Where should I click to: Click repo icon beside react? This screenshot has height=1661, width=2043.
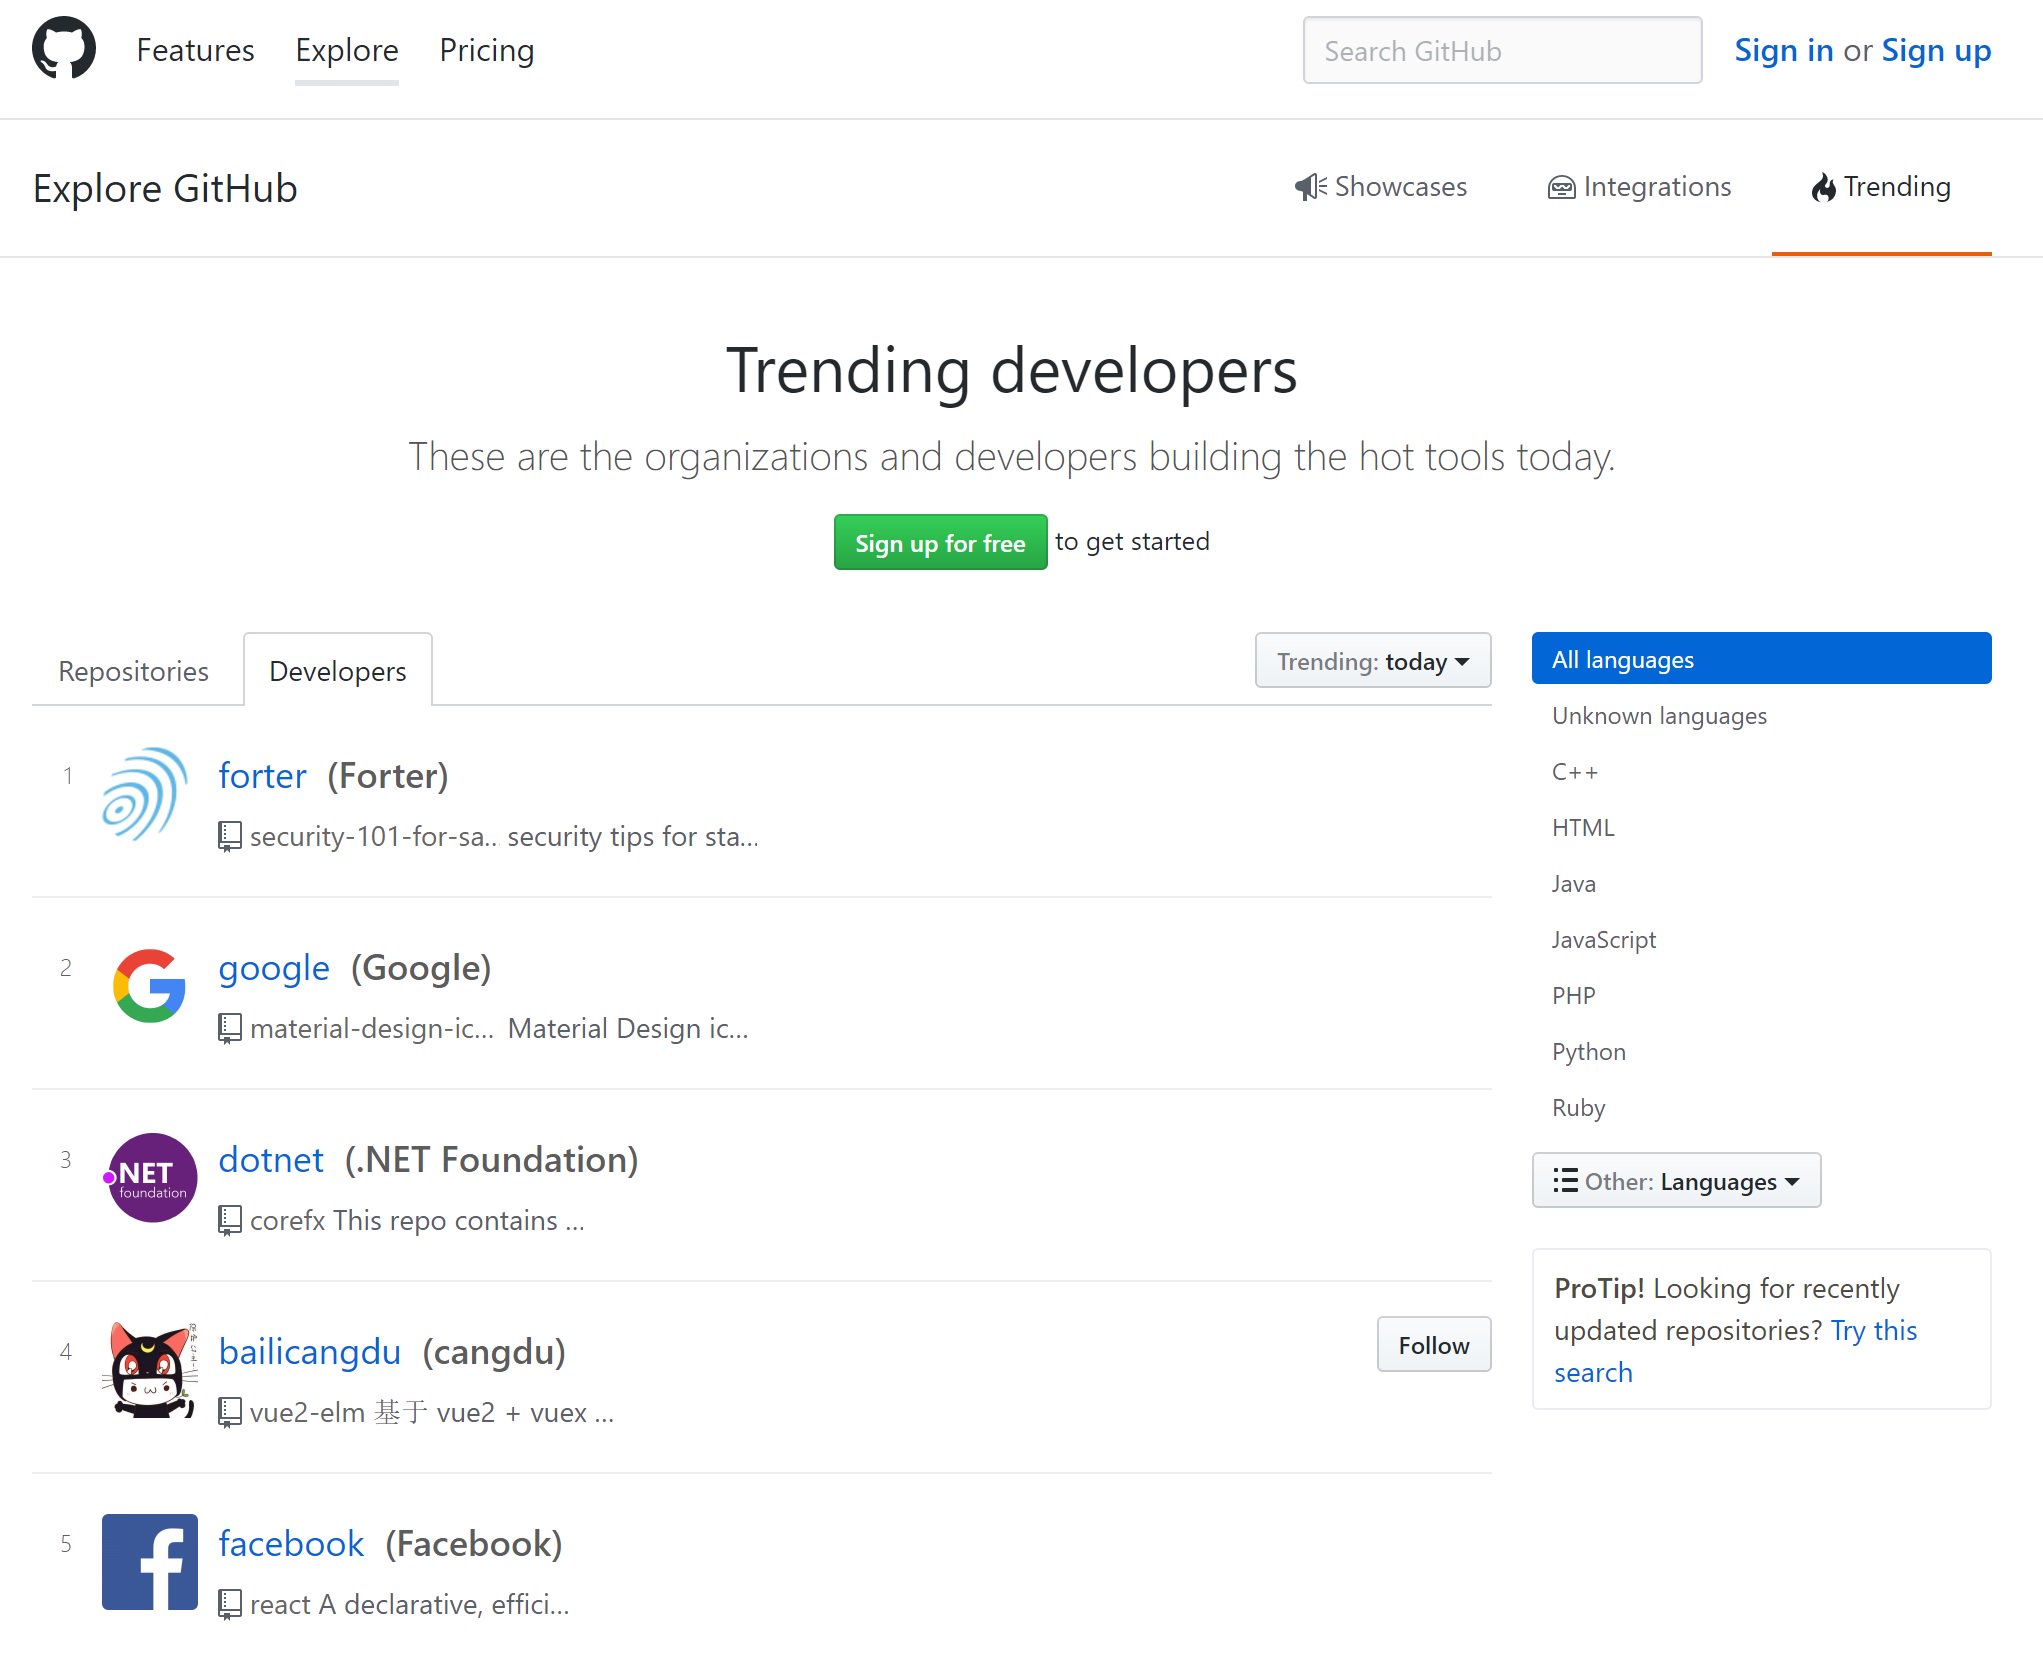point(230,1604)
